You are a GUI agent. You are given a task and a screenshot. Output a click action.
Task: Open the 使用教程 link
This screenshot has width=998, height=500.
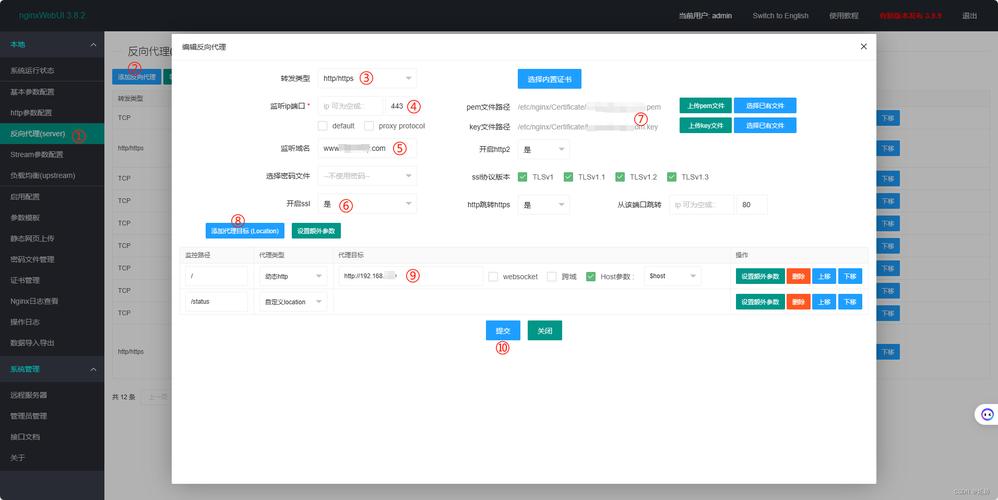tap(843, 15)
